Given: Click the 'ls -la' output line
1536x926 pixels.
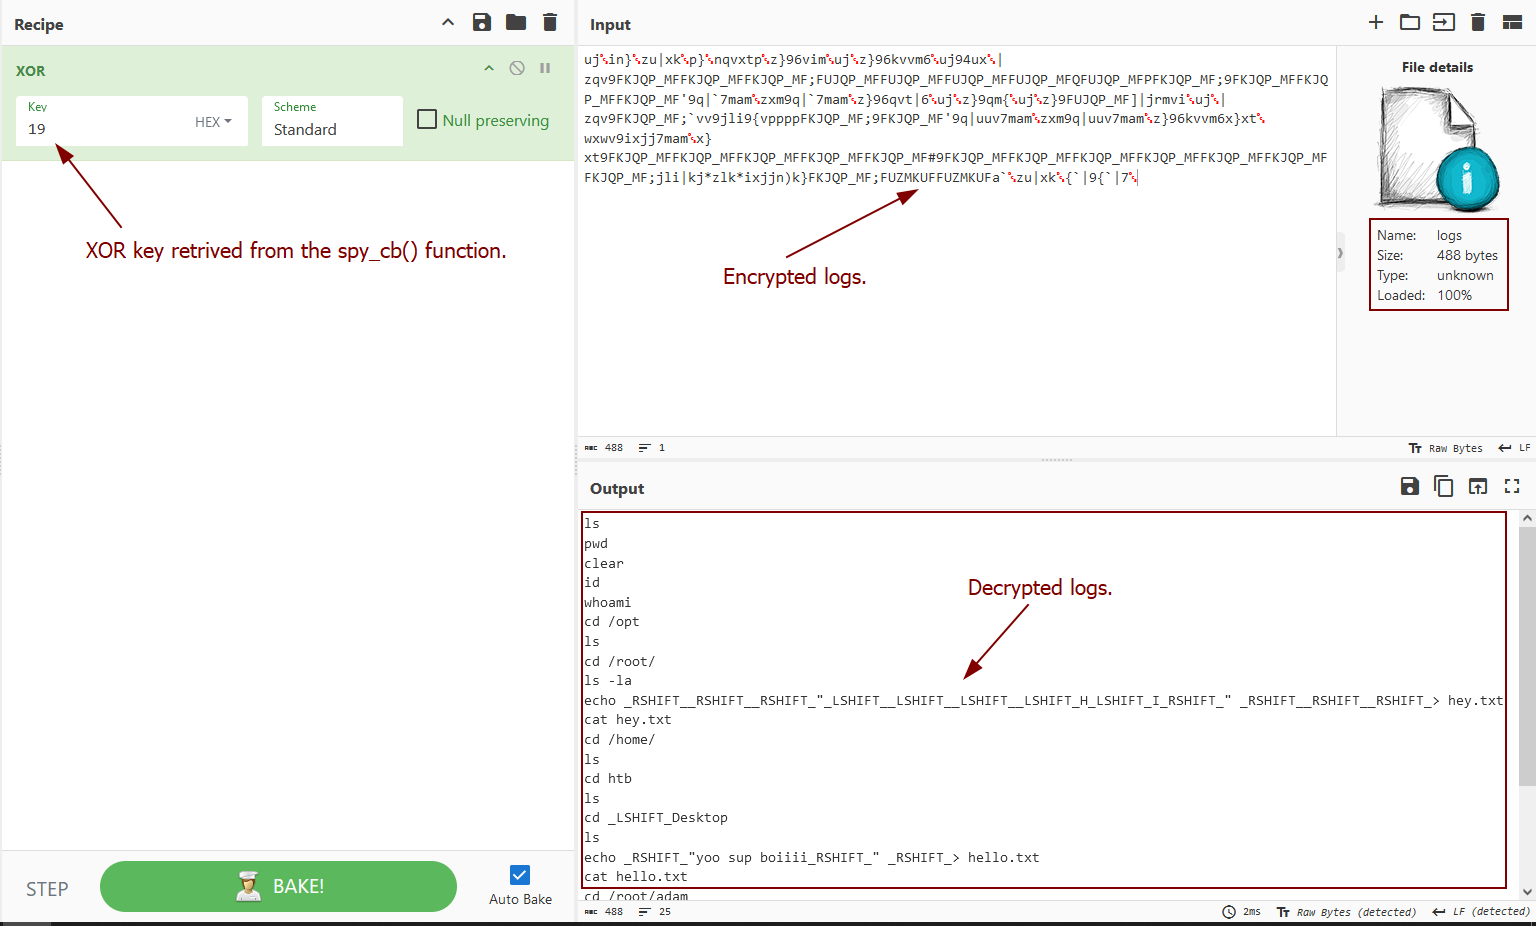Looking at the screenshot, I should [608, 681].
